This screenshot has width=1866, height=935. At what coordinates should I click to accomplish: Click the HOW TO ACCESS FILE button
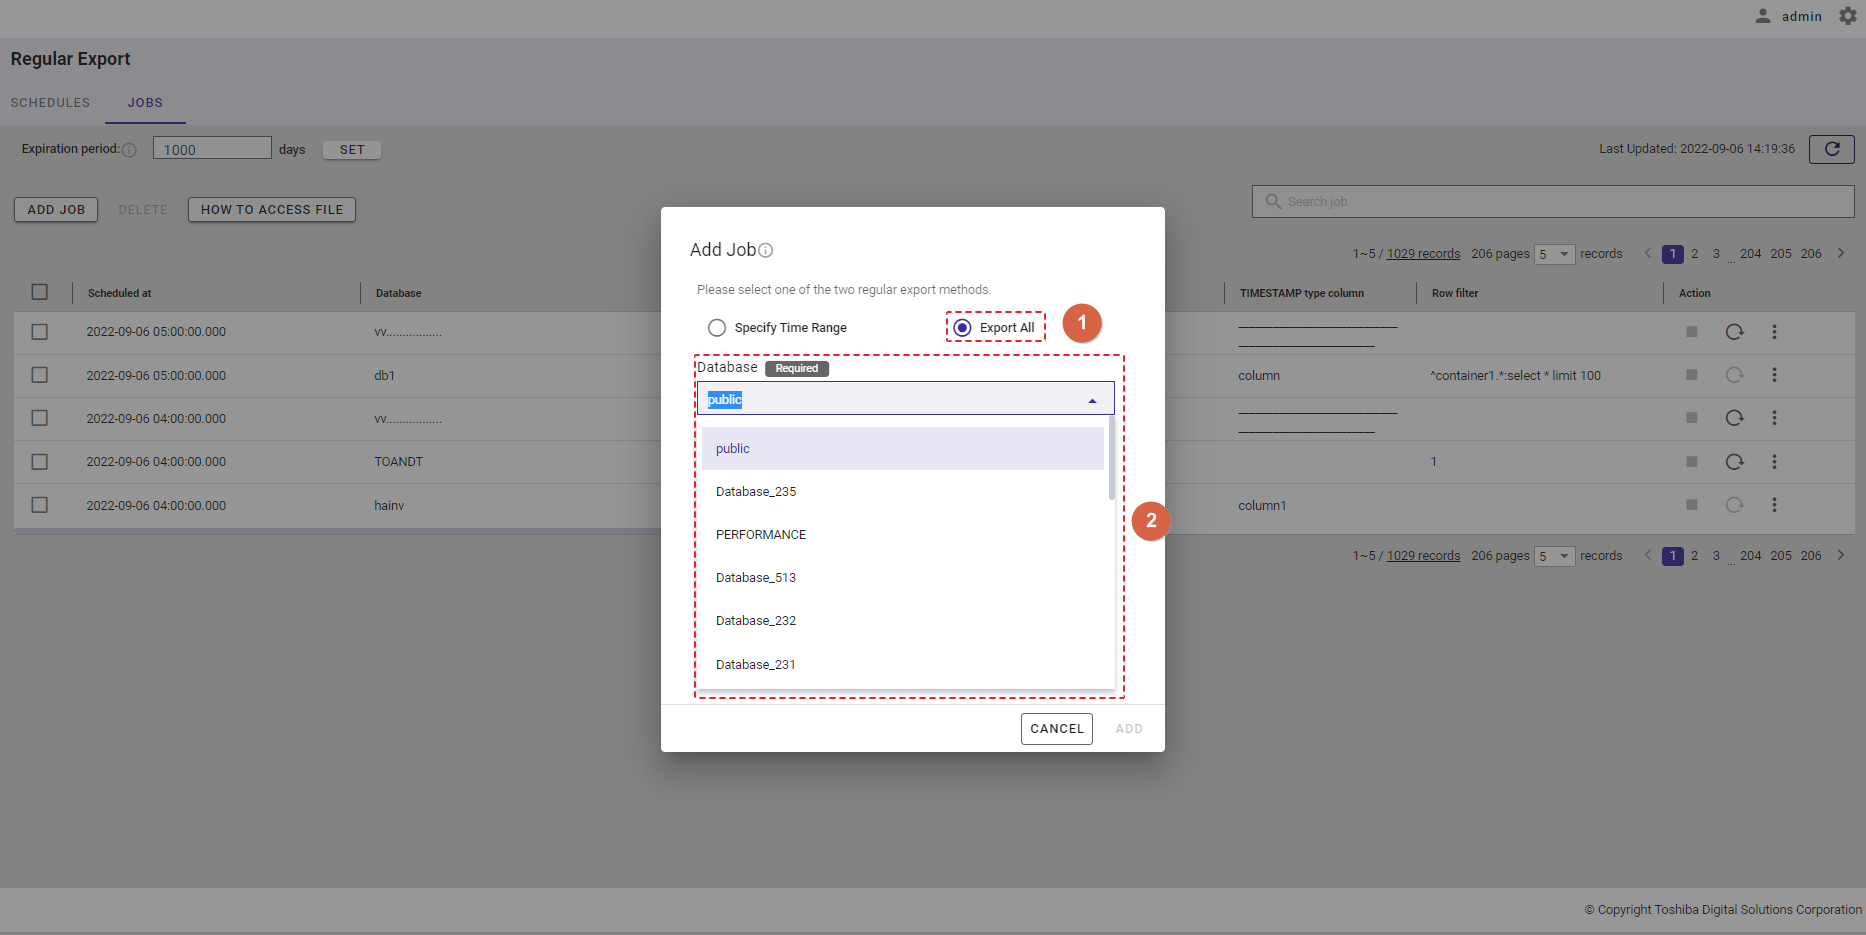tap(272, 210)
